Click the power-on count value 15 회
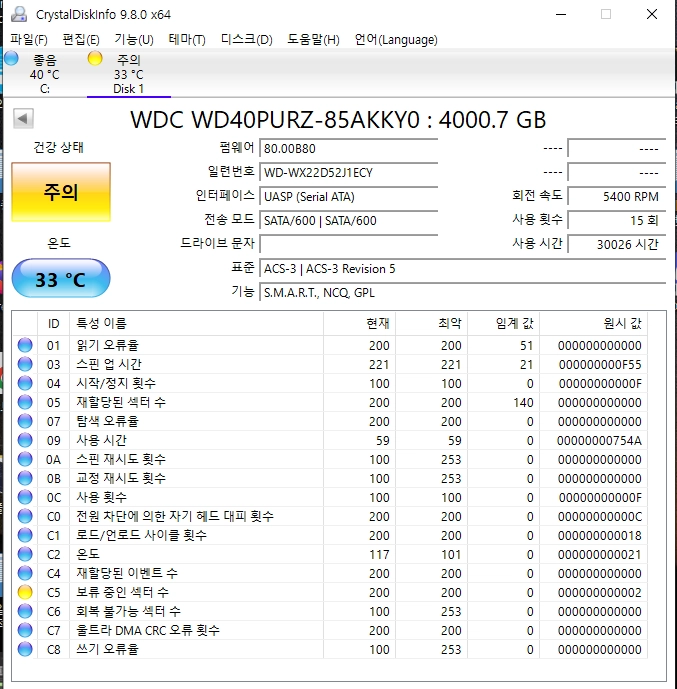This screenshot has height=689, width=677. 617,220
